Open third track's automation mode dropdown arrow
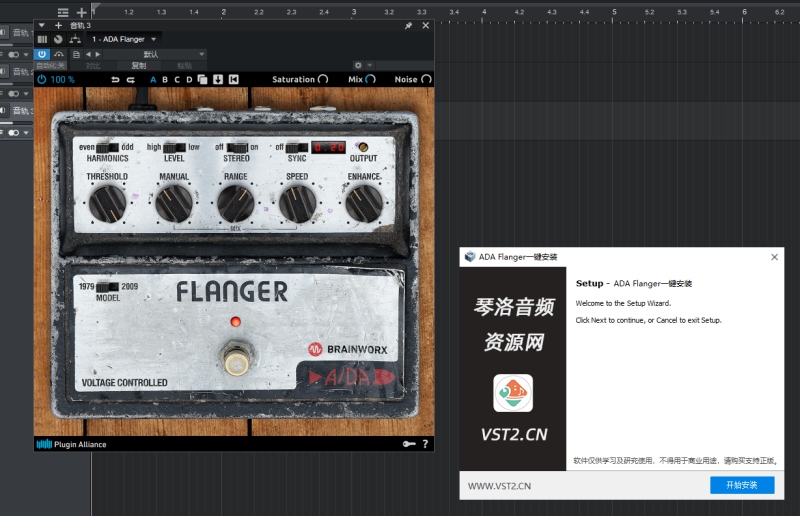This screenshot has width=800, height=516. [x=26, y=133]
